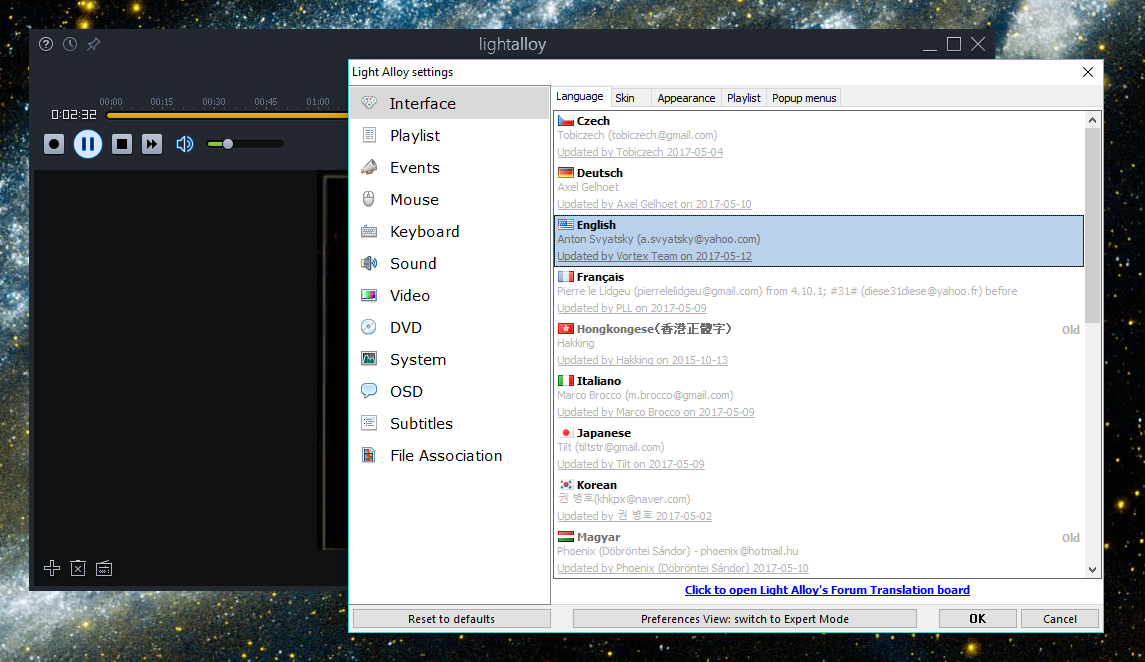Switch to the Appearance tab
The width and height of the screenshot is (1145, 662).
click(686, 98)
